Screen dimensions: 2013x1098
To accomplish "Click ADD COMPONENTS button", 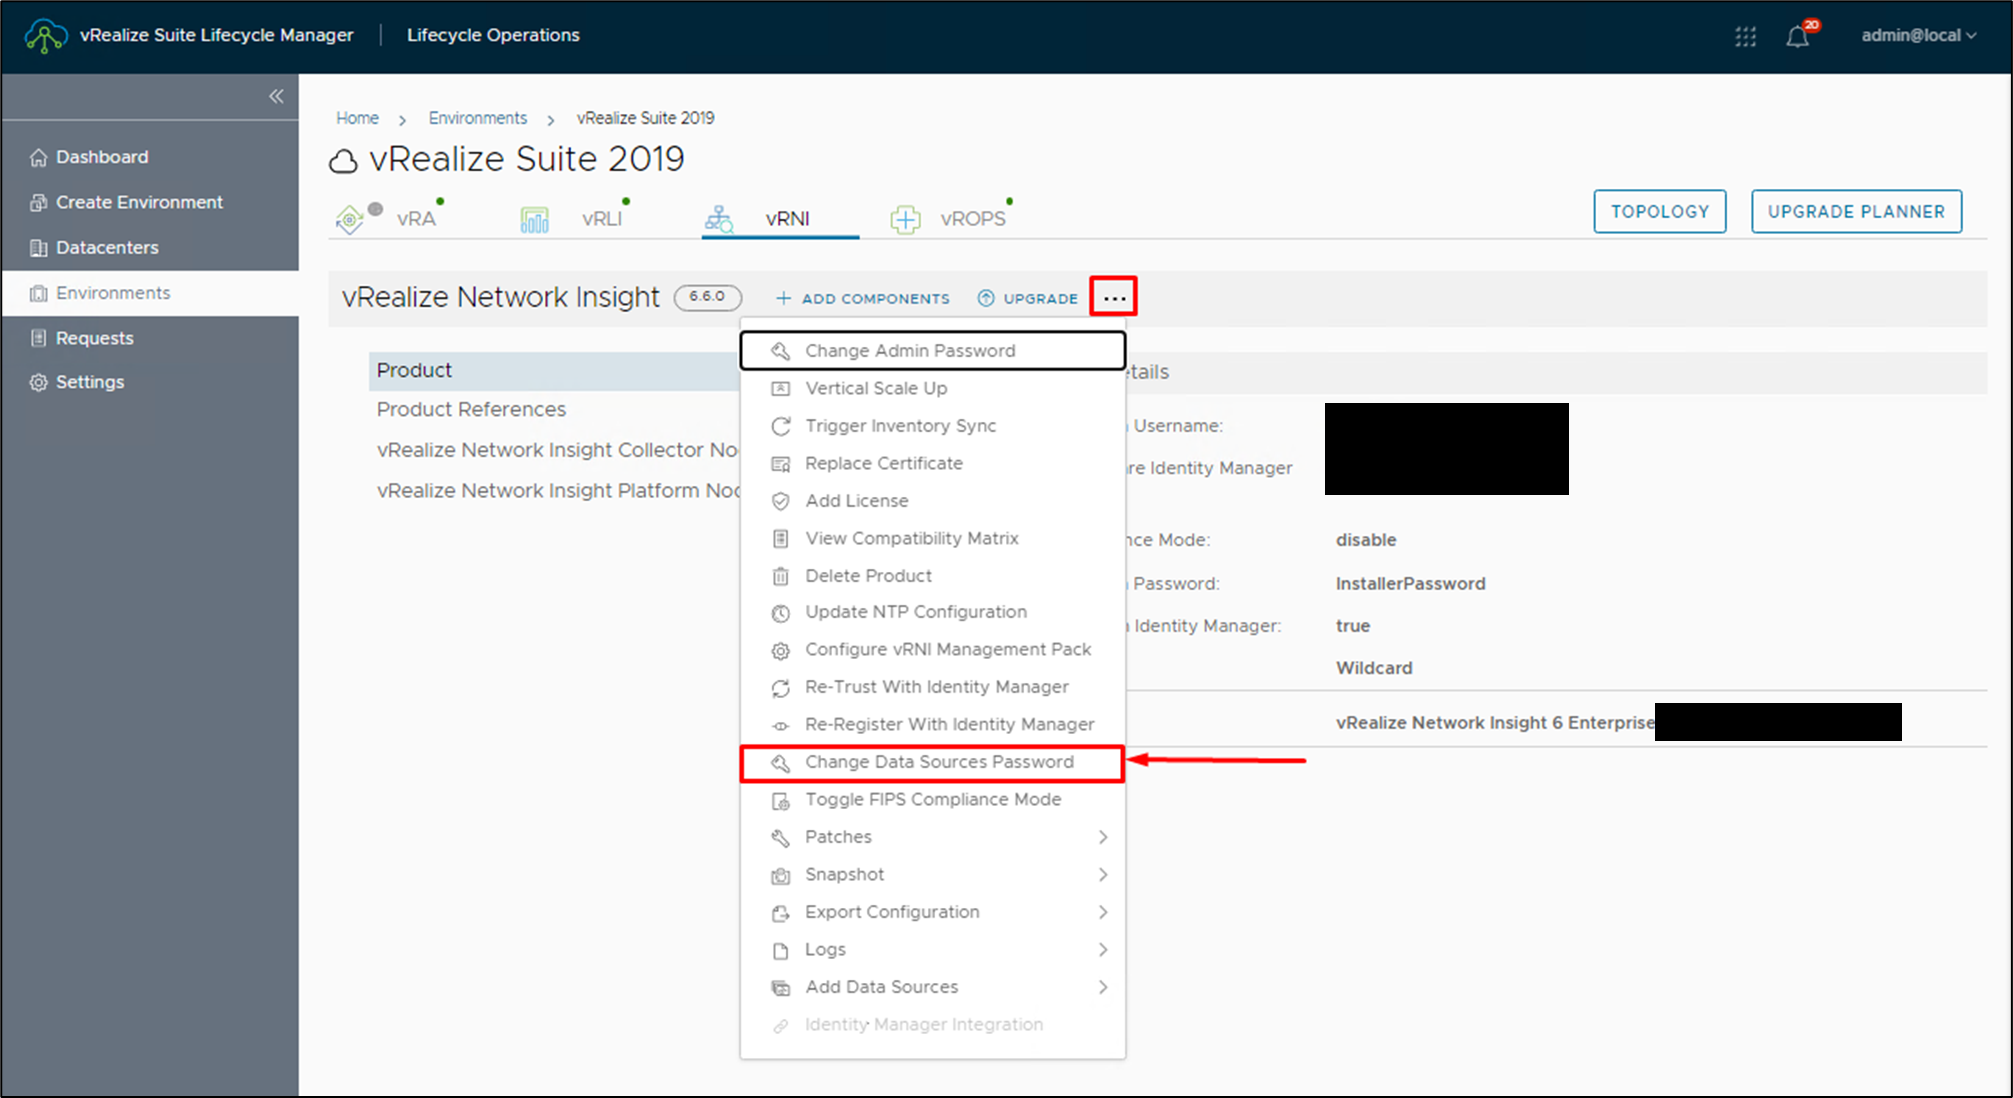I will click(x=862, y=298).
